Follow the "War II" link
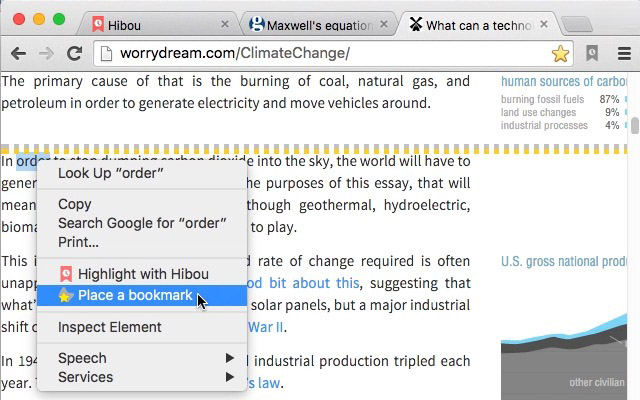This screenshot has height=400, width=640. point(265,327)
